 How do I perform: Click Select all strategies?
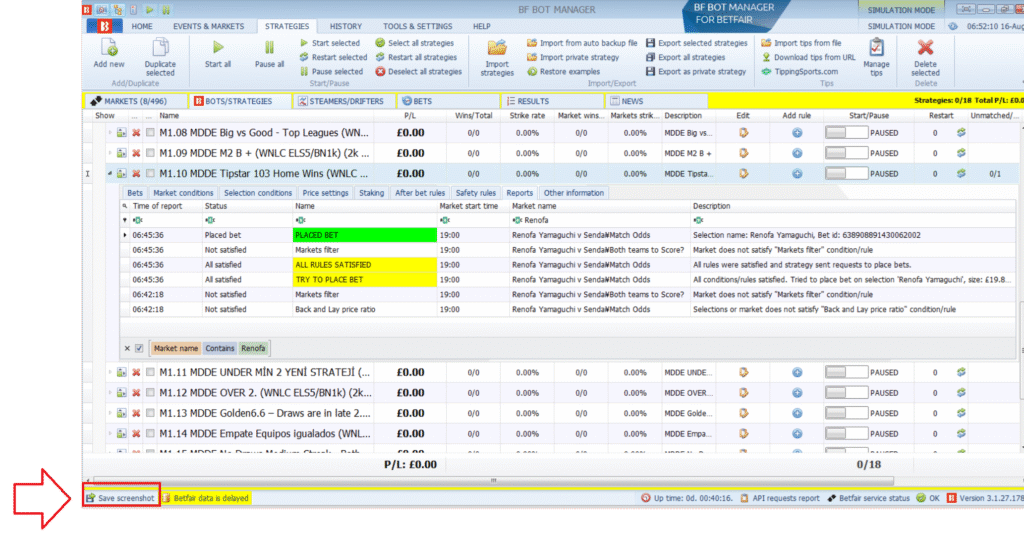point(414,43)
